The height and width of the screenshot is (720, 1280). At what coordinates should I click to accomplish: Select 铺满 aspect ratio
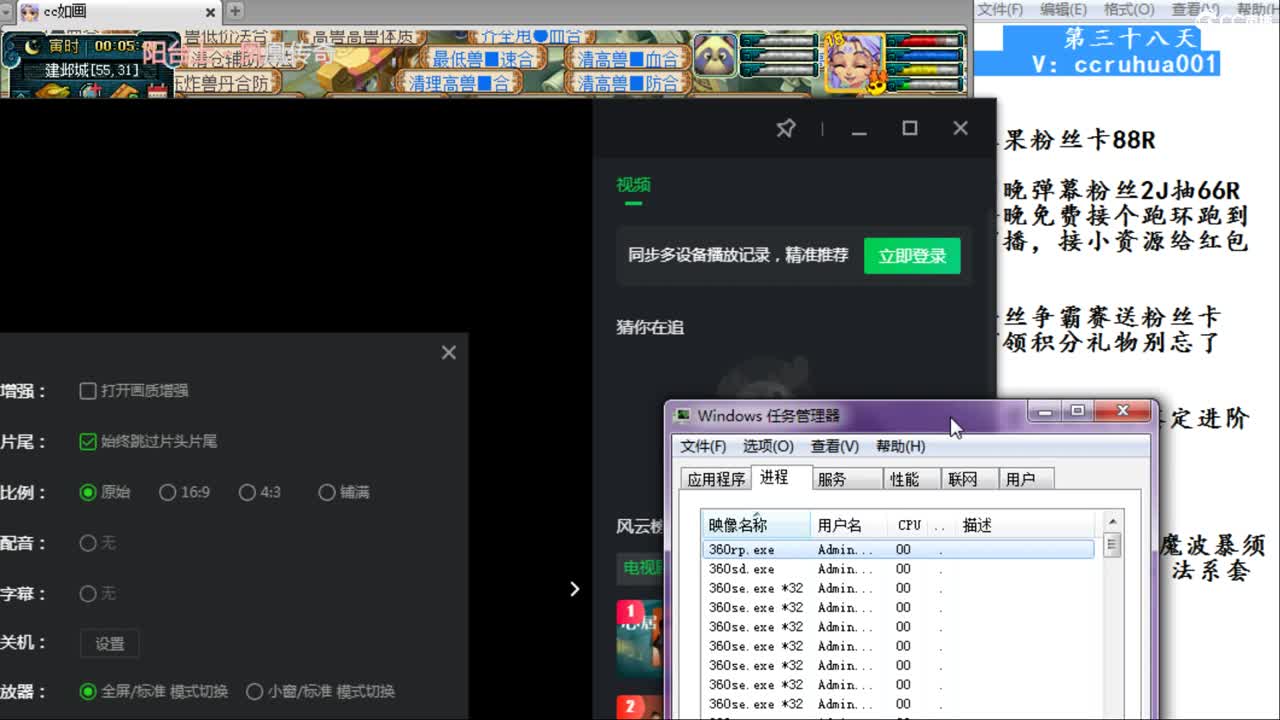(x=326, y=492)
